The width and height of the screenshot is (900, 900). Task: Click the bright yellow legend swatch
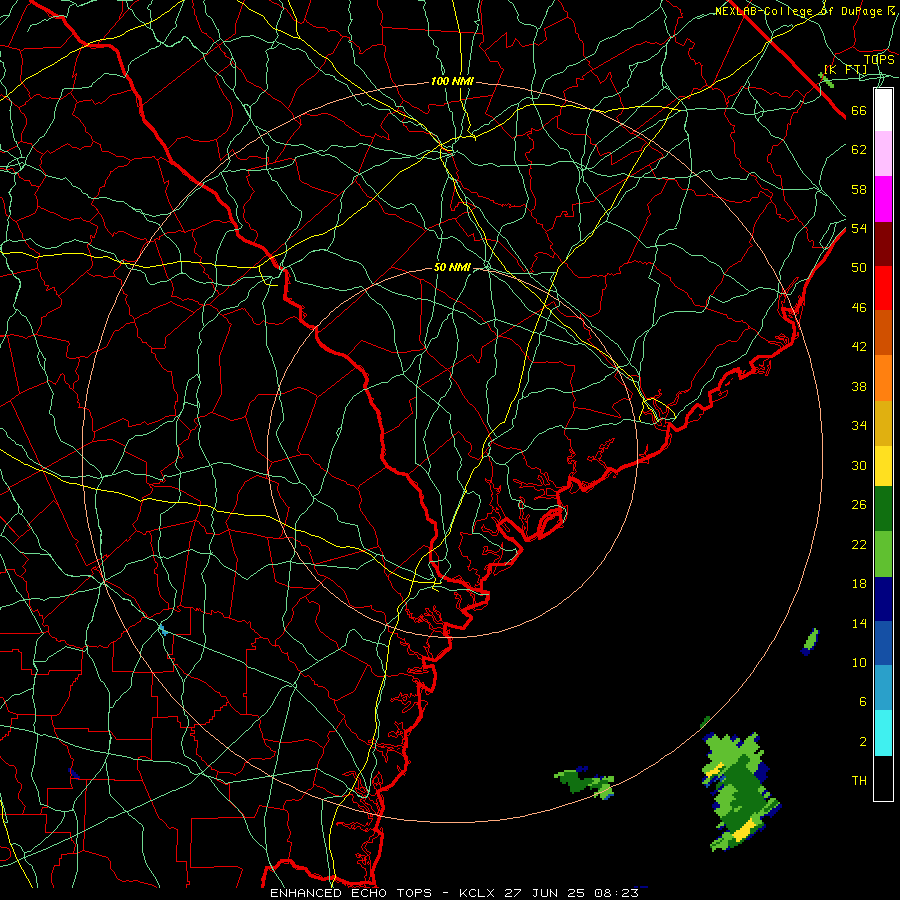click(x=883, y=465)
